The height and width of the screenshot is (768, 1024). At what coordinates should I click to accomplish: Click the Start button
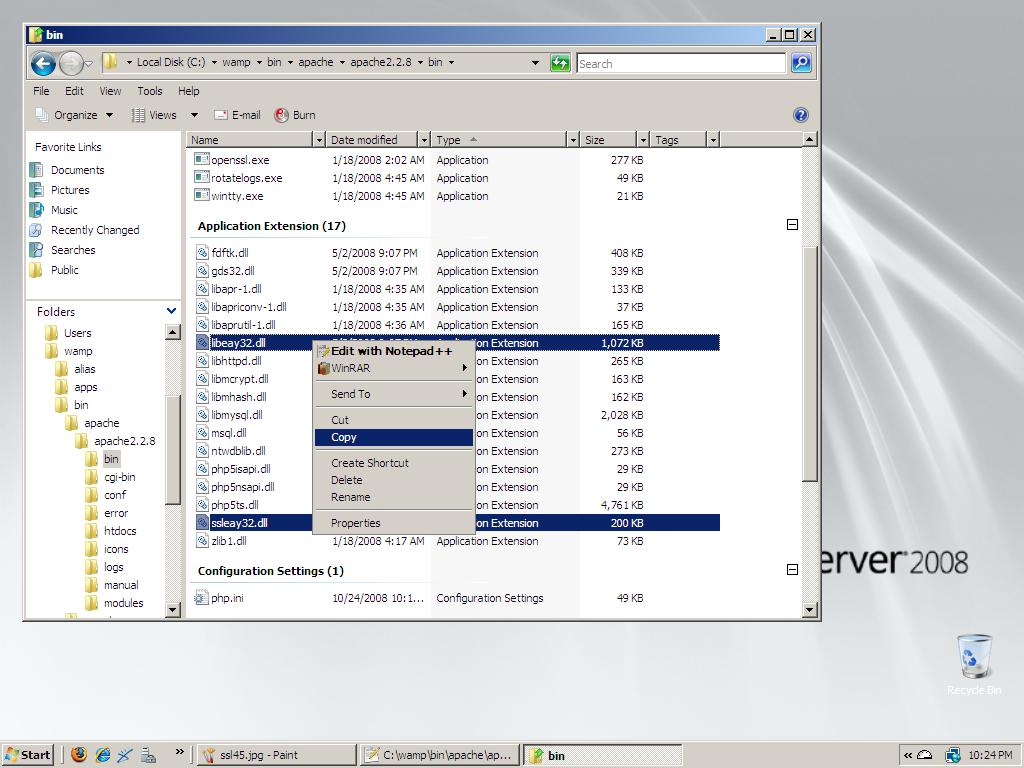[27, 755]
